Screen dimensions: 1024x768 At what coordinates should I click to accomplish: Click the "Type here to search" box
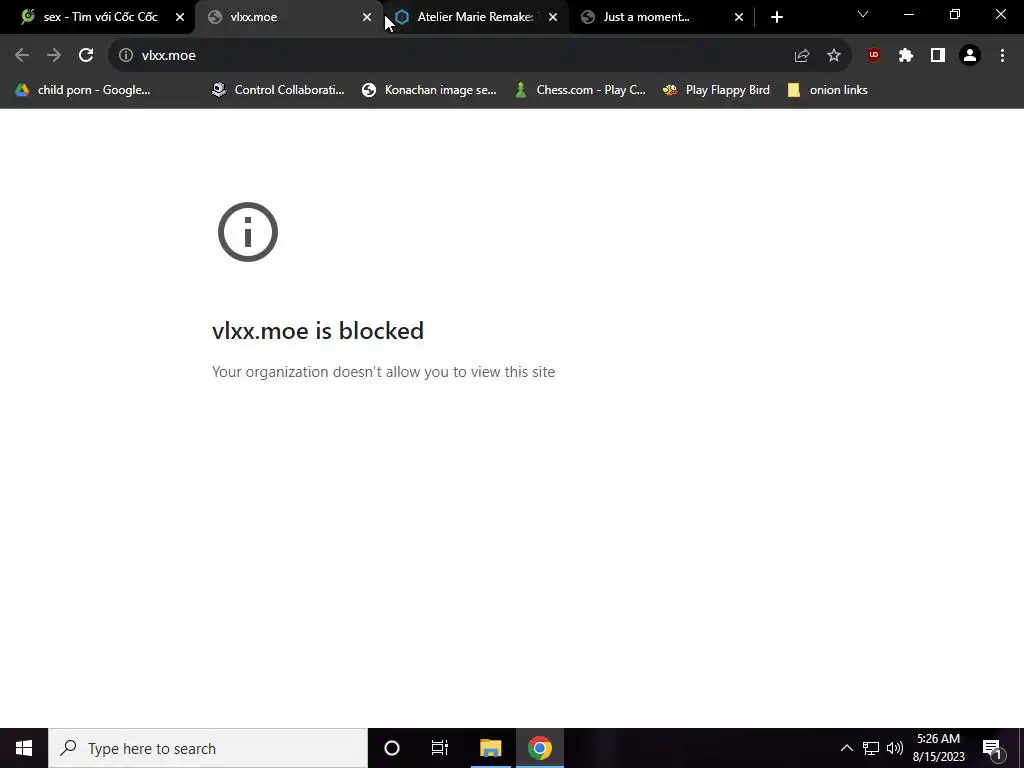(208, 748)
